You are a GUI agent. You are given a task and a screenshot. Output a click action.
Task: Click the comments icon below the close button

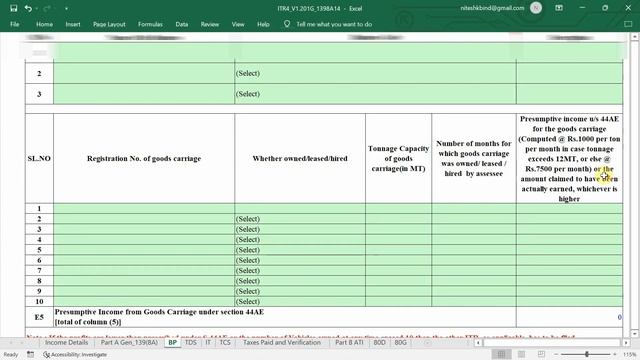(628, 24)
